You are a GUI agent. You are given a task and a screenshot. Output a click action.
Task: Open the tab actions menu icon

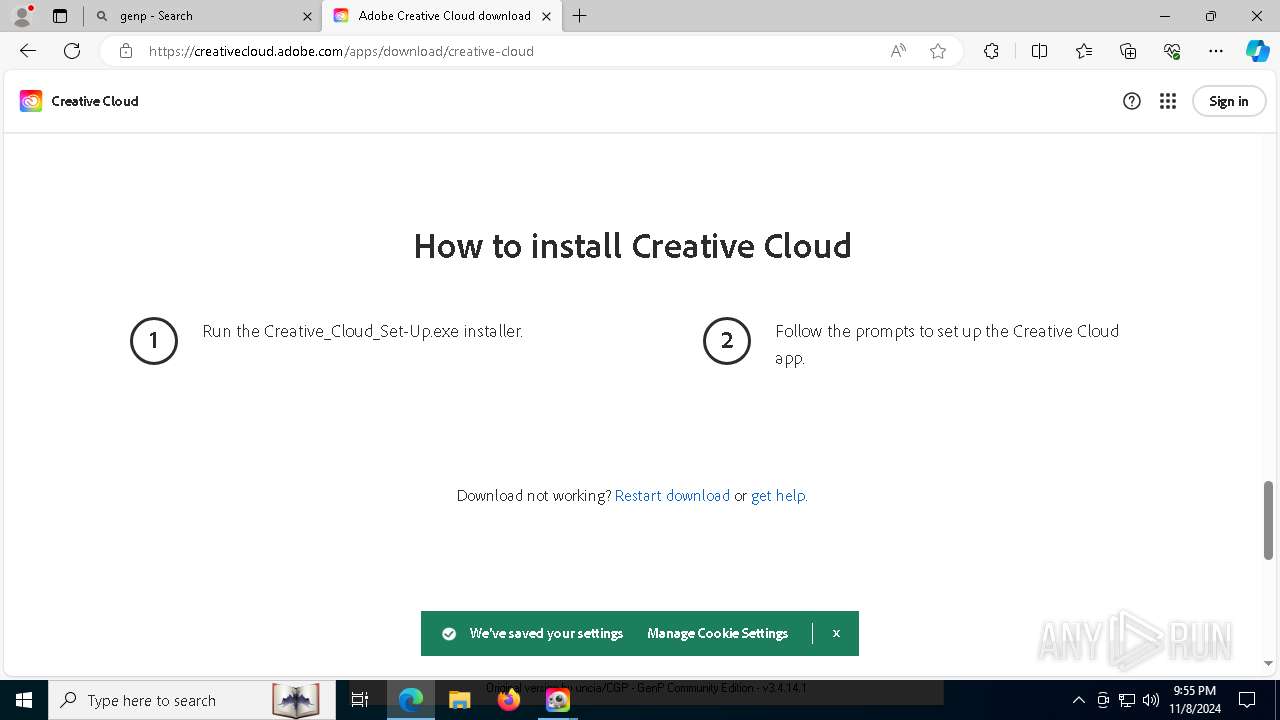(x=60, y=16)
